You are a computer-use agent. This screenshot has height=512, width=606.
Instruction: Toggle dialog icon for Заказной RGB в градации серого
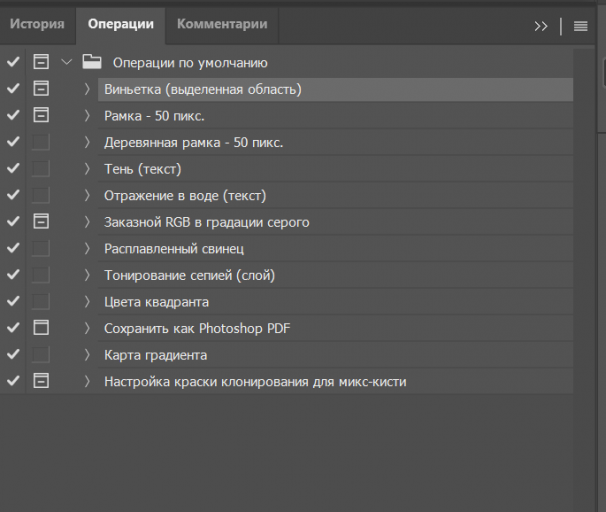pyautogui.click(x=41, y=221)
